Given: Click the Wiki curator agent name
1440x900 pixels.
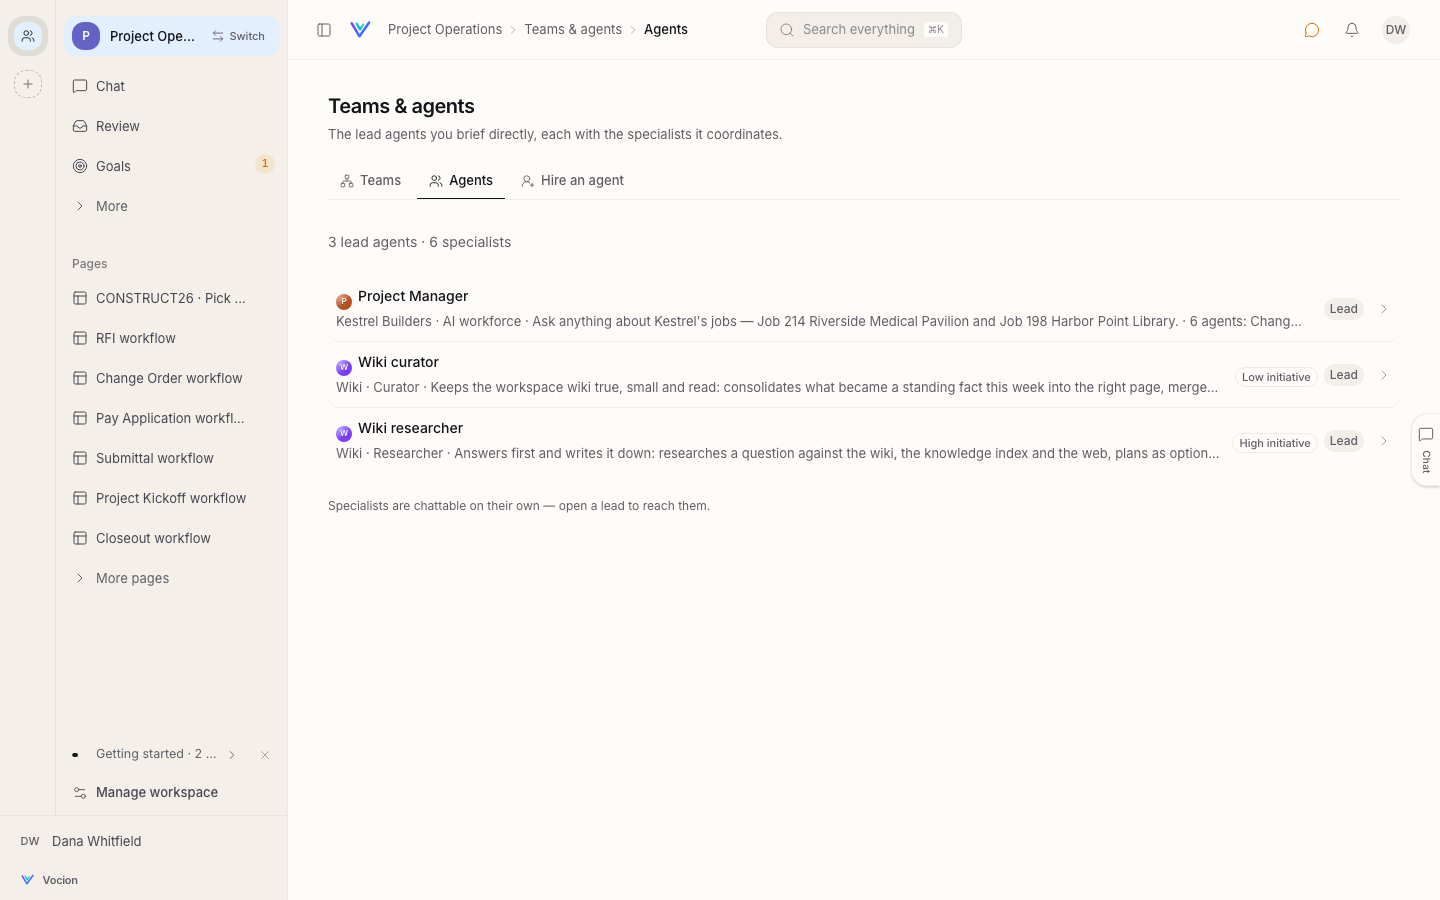Looking at the screenshot, I should pyautogui.click(x=398, y=362).
